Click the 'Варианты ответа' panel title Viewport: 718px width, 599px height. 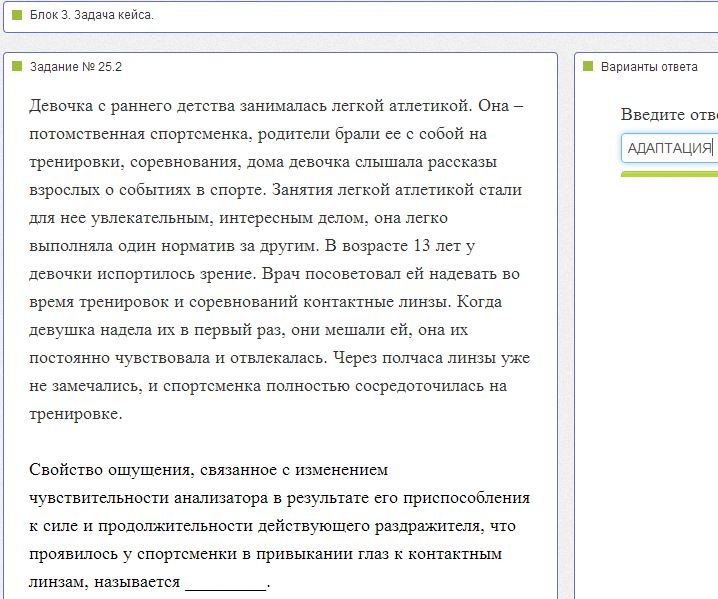click(x=649, y=67)
